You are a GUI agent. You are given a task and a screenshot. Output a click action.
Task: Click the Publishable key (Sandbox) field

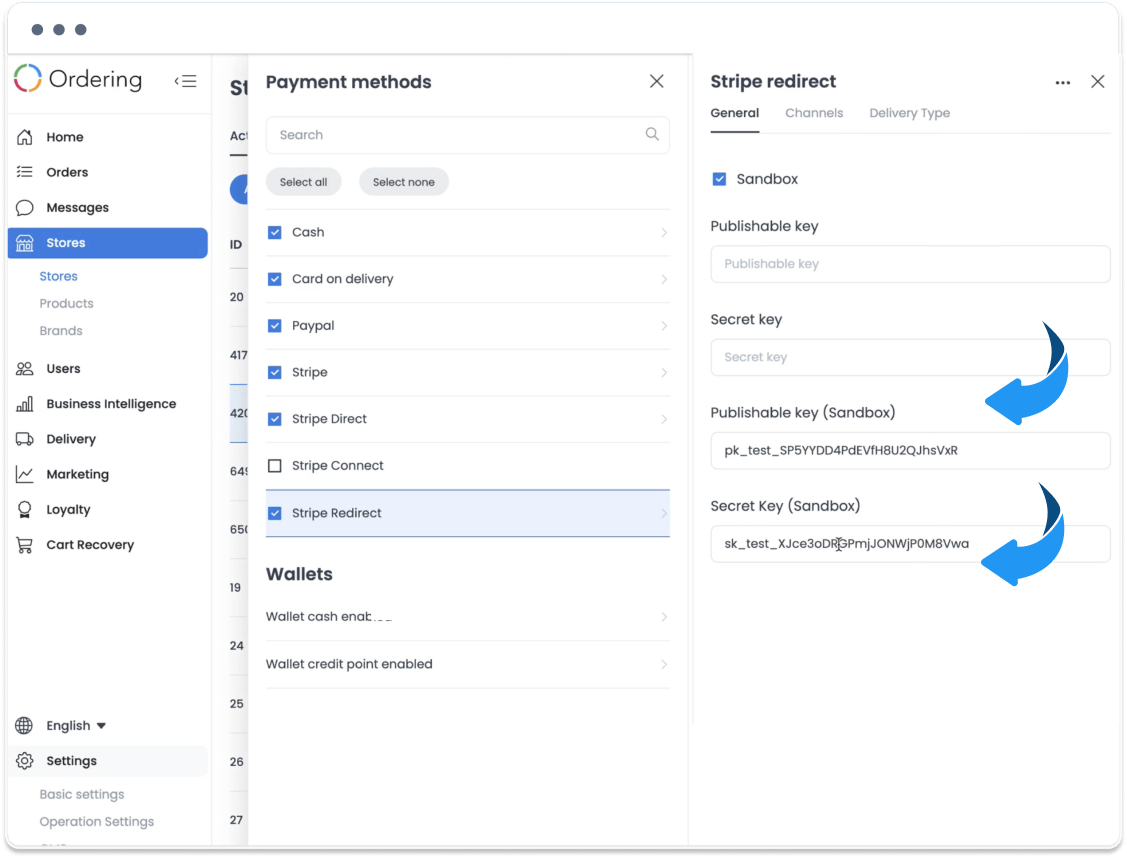click(x=910, y=451)
